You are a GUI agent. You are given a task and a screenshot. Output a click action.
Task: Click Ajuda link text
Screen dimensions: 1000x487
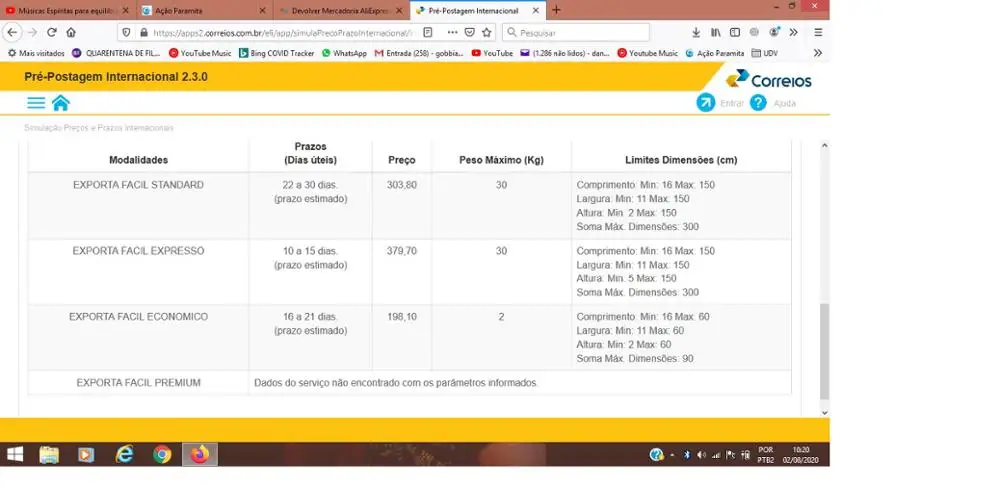tap(784, 103)
